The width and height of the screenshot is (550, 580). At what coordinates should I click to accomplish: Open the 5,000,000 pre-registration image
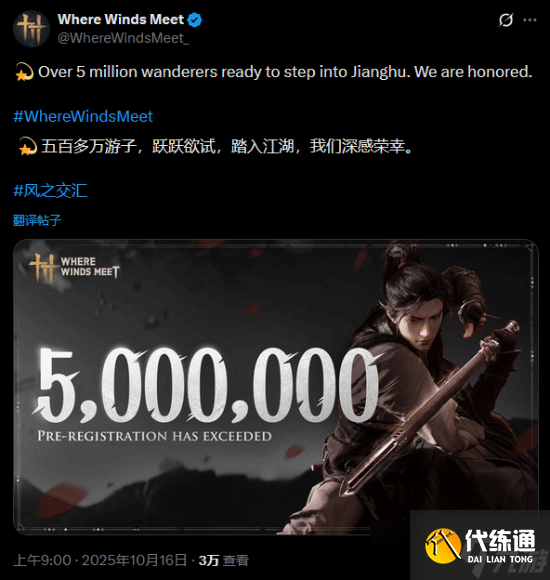tap(276, 387)
